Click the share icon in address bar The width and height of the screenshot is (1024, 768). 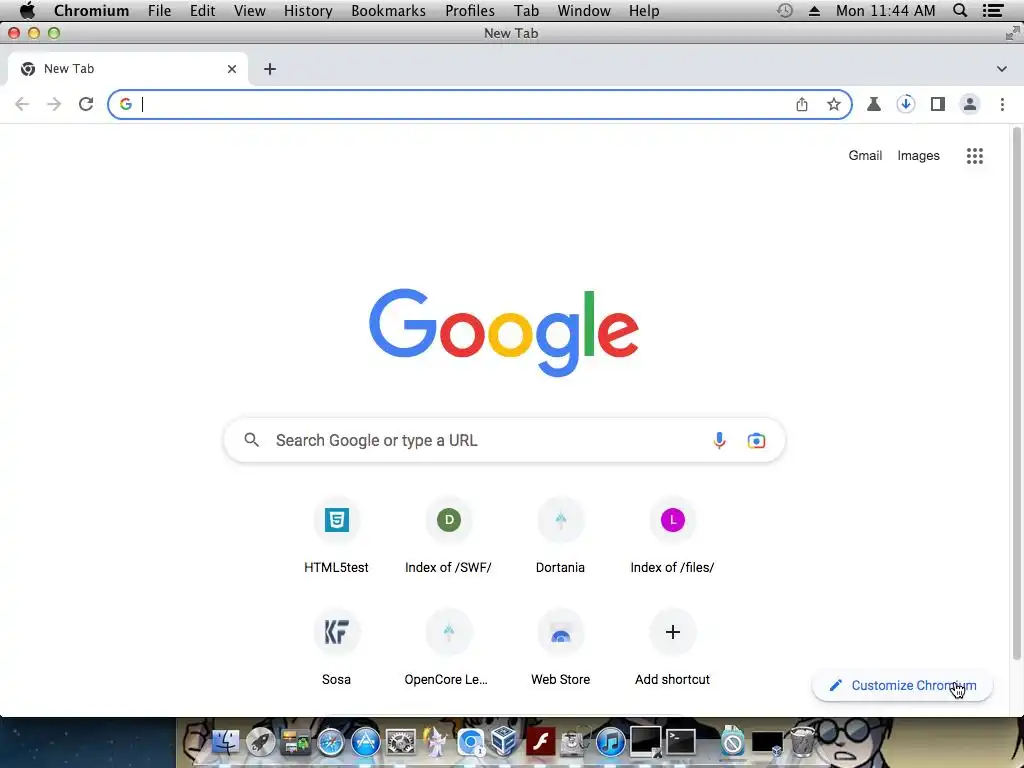802,104
